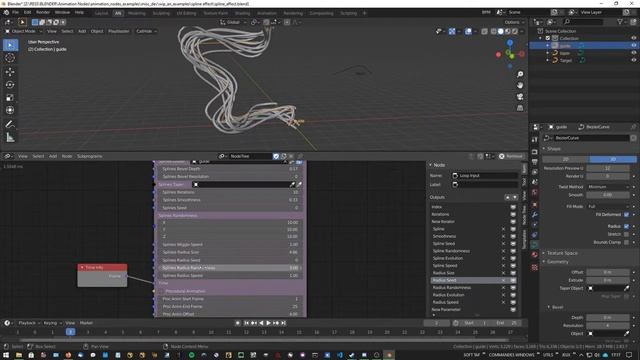
Task: Click the Time Info node header
Action: [x=102, y=267]
